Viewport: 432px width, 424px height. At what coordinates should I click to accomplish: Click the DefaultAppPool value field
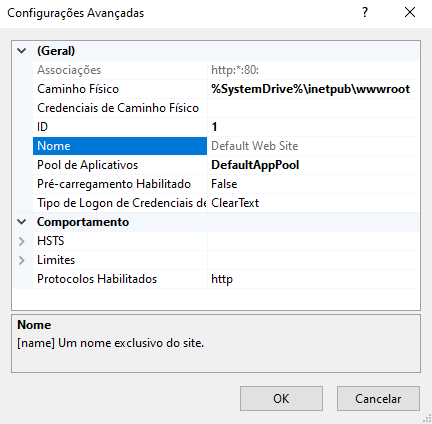click(313, 165)
